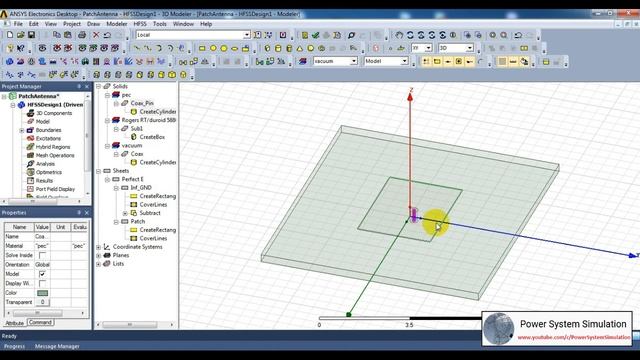Open the Message Manager tab
Viewport: 640px width, 360px height.
tap(57, 347)
